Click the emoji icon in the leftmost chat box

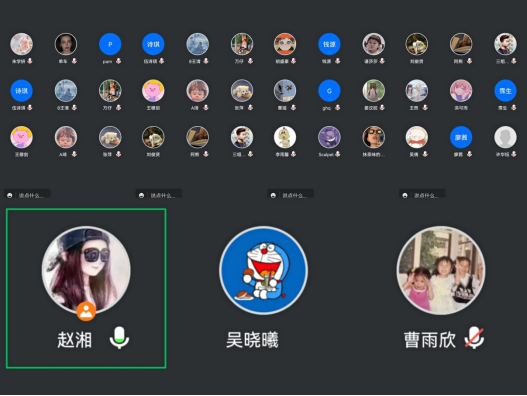10,195
